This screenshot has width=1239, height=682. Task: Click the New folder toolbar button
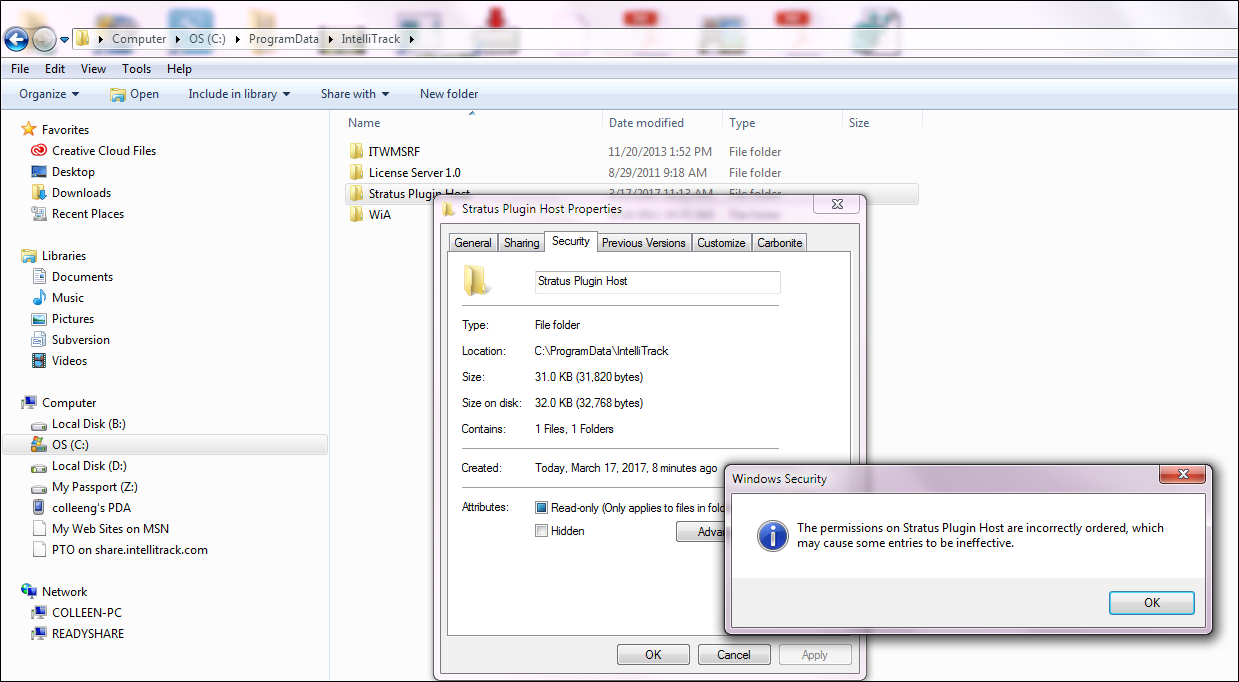coord(449,94)
